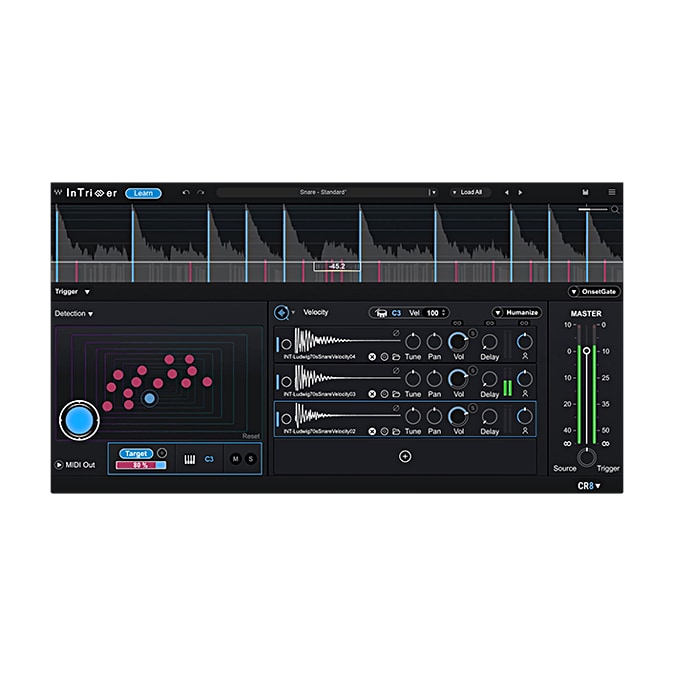
Task: Open the Trigger dropdown menu
Action: [73, 292]
